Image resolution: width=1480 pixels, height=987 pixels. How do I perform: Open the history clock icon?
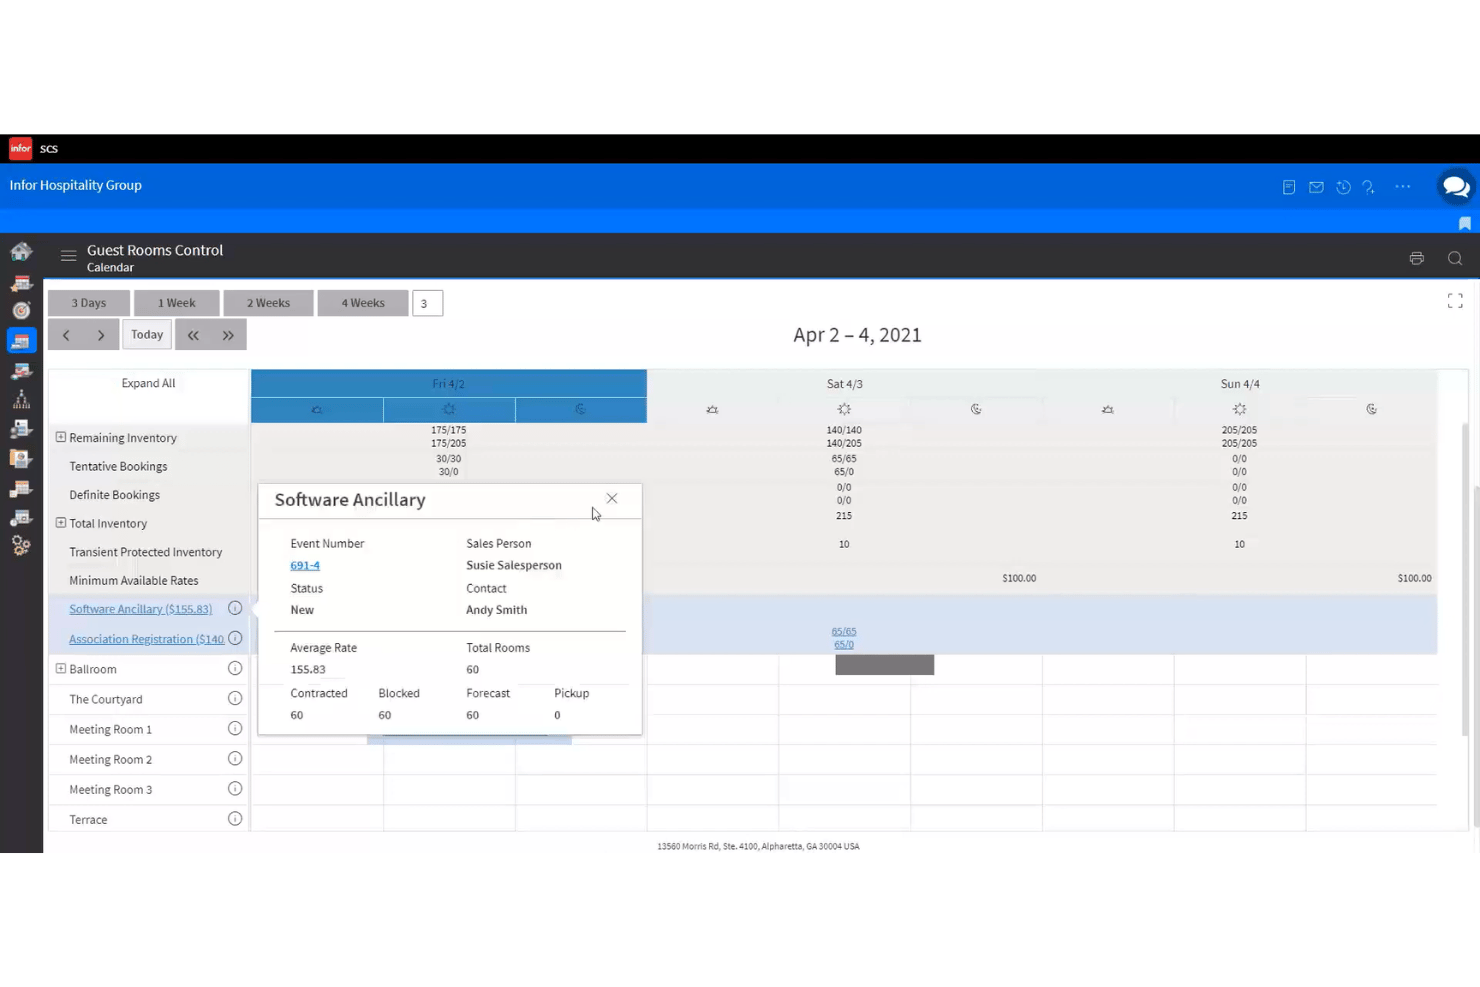point(1343,187)
